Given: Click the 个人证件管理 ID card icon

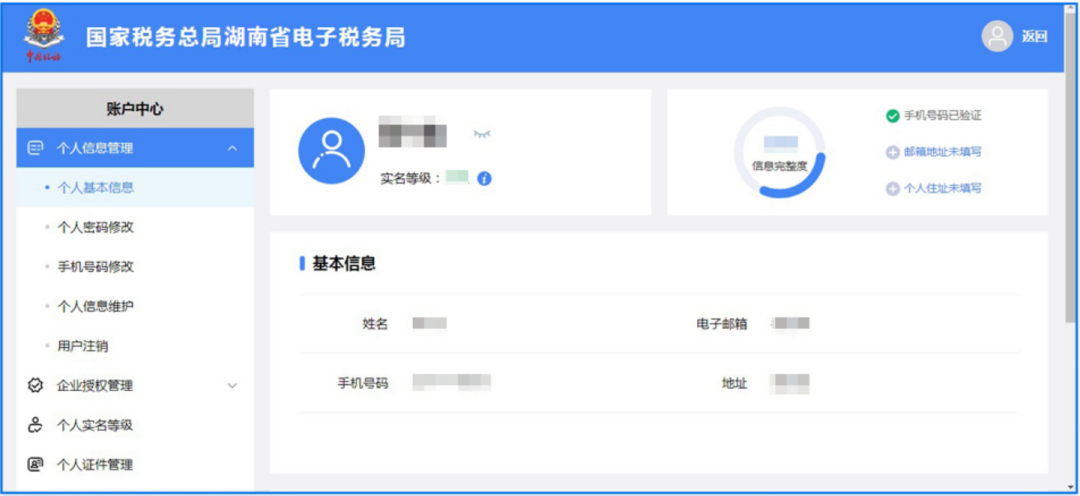Looking at the screenshot, I should pos(35,464).
